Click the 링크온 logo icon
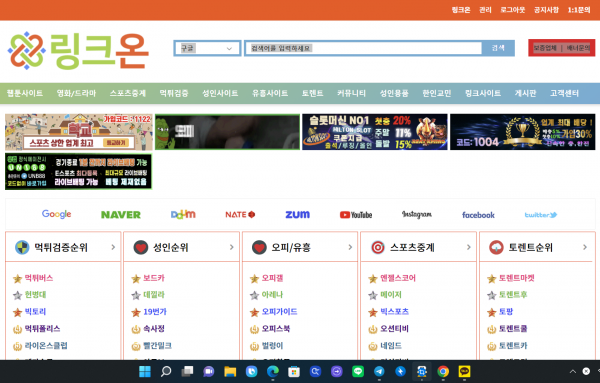 pyautogui.click(x=26, y=51)
